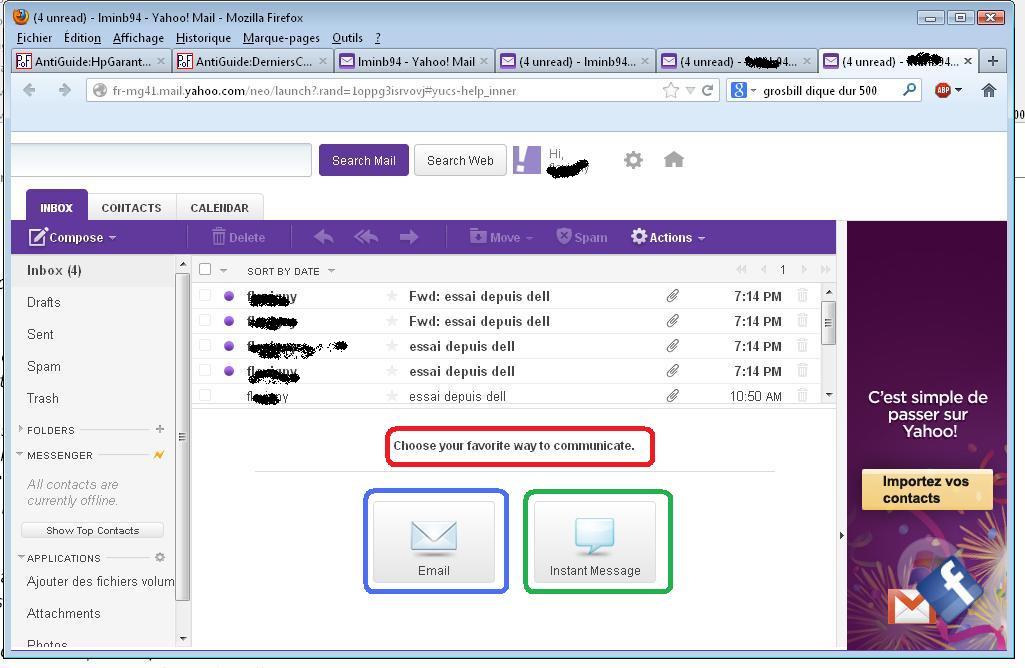Open the Historique menu
The image size is (1025, 668).
tap(203, 38)
